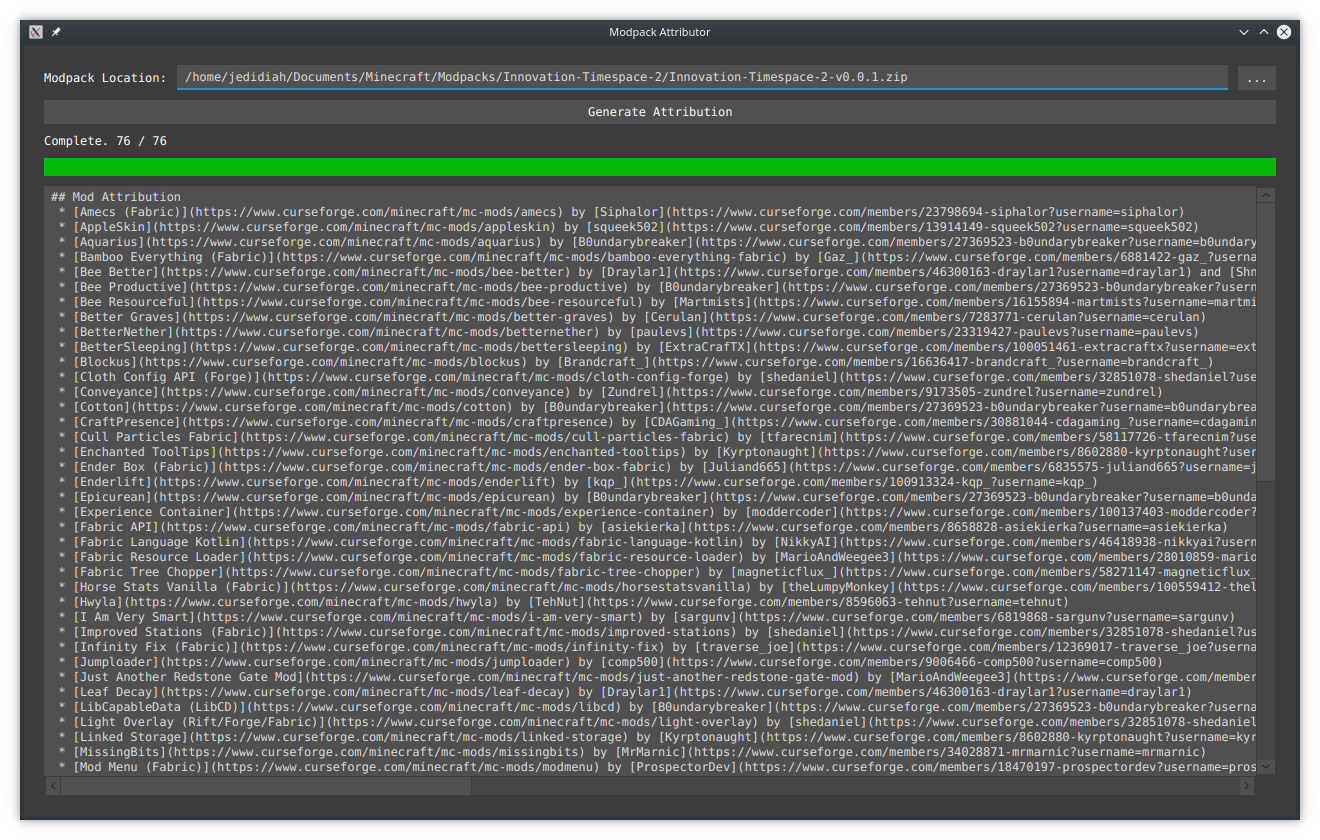Viewport: 1320px width, 840px height.
Task: Click the horizontal scrollbar right arrow
Action: click(x=1247, y=786)
